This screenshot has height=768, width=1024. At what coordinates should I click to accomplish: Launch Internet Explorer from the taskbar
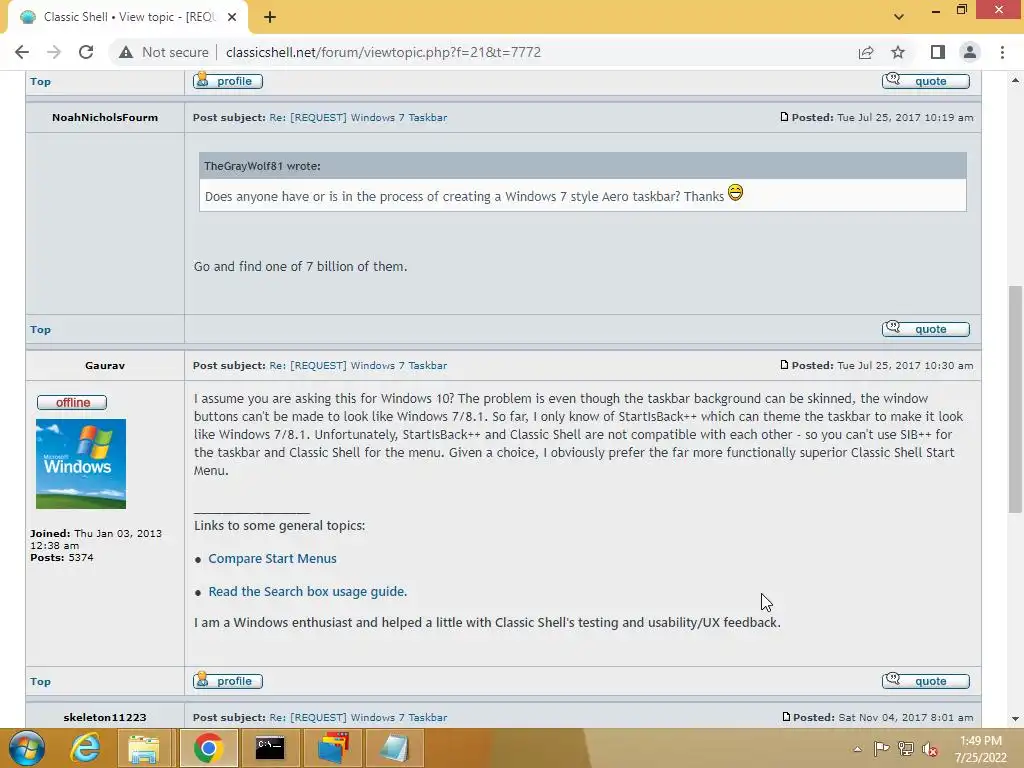[x=85, y=748]
